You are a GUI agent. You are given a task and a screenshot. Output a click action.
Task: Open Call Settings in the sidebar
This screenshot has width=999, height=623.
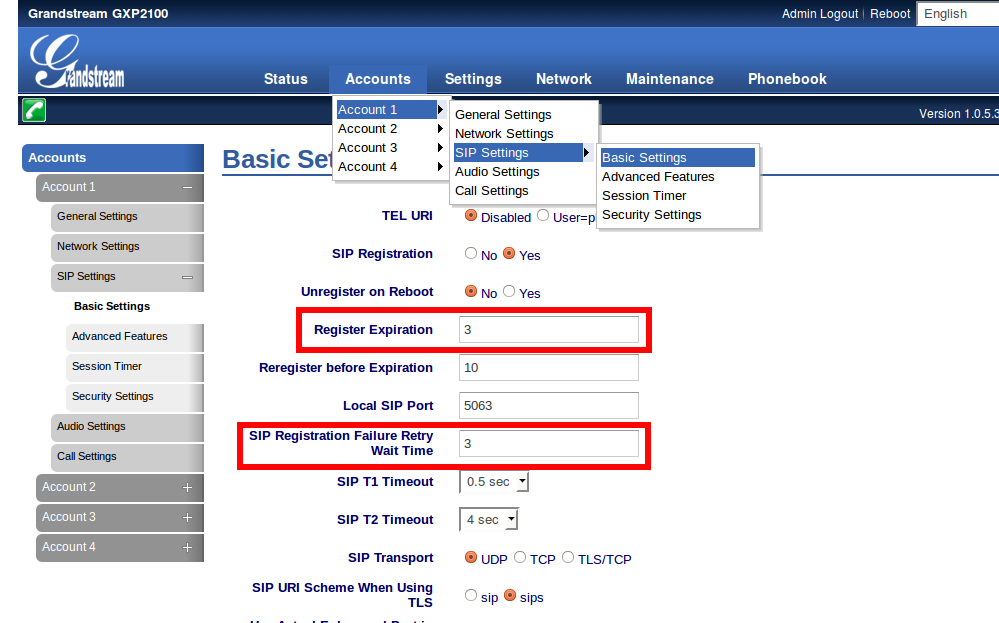click(127, 457)
